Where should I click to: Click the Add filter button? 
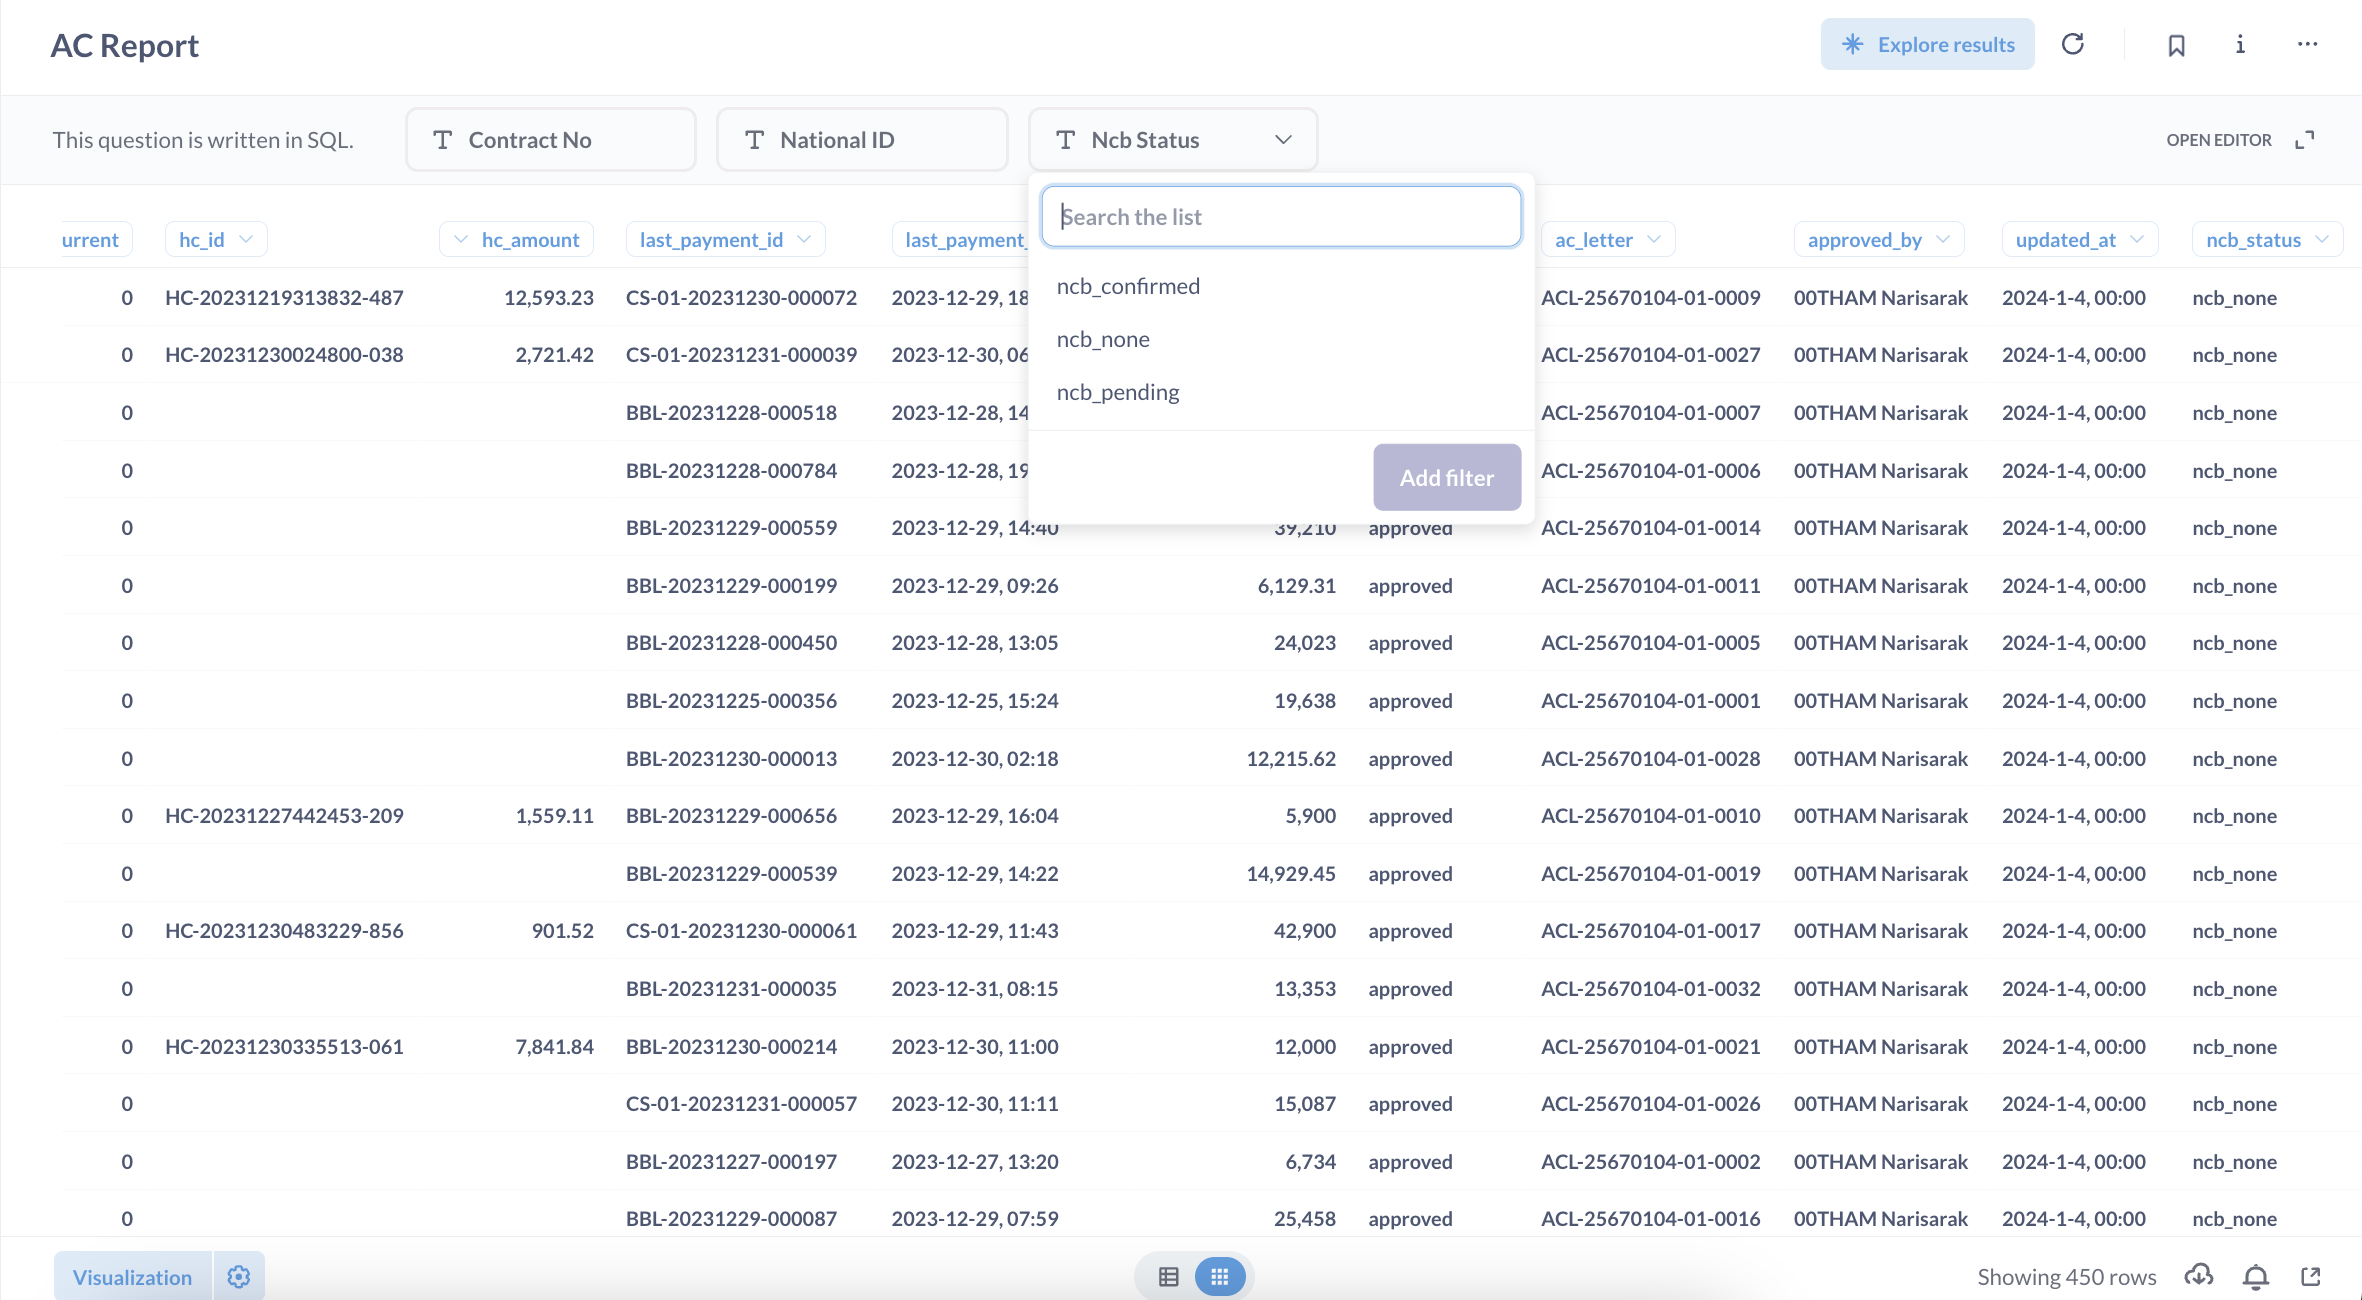[x=1446, y=478]
